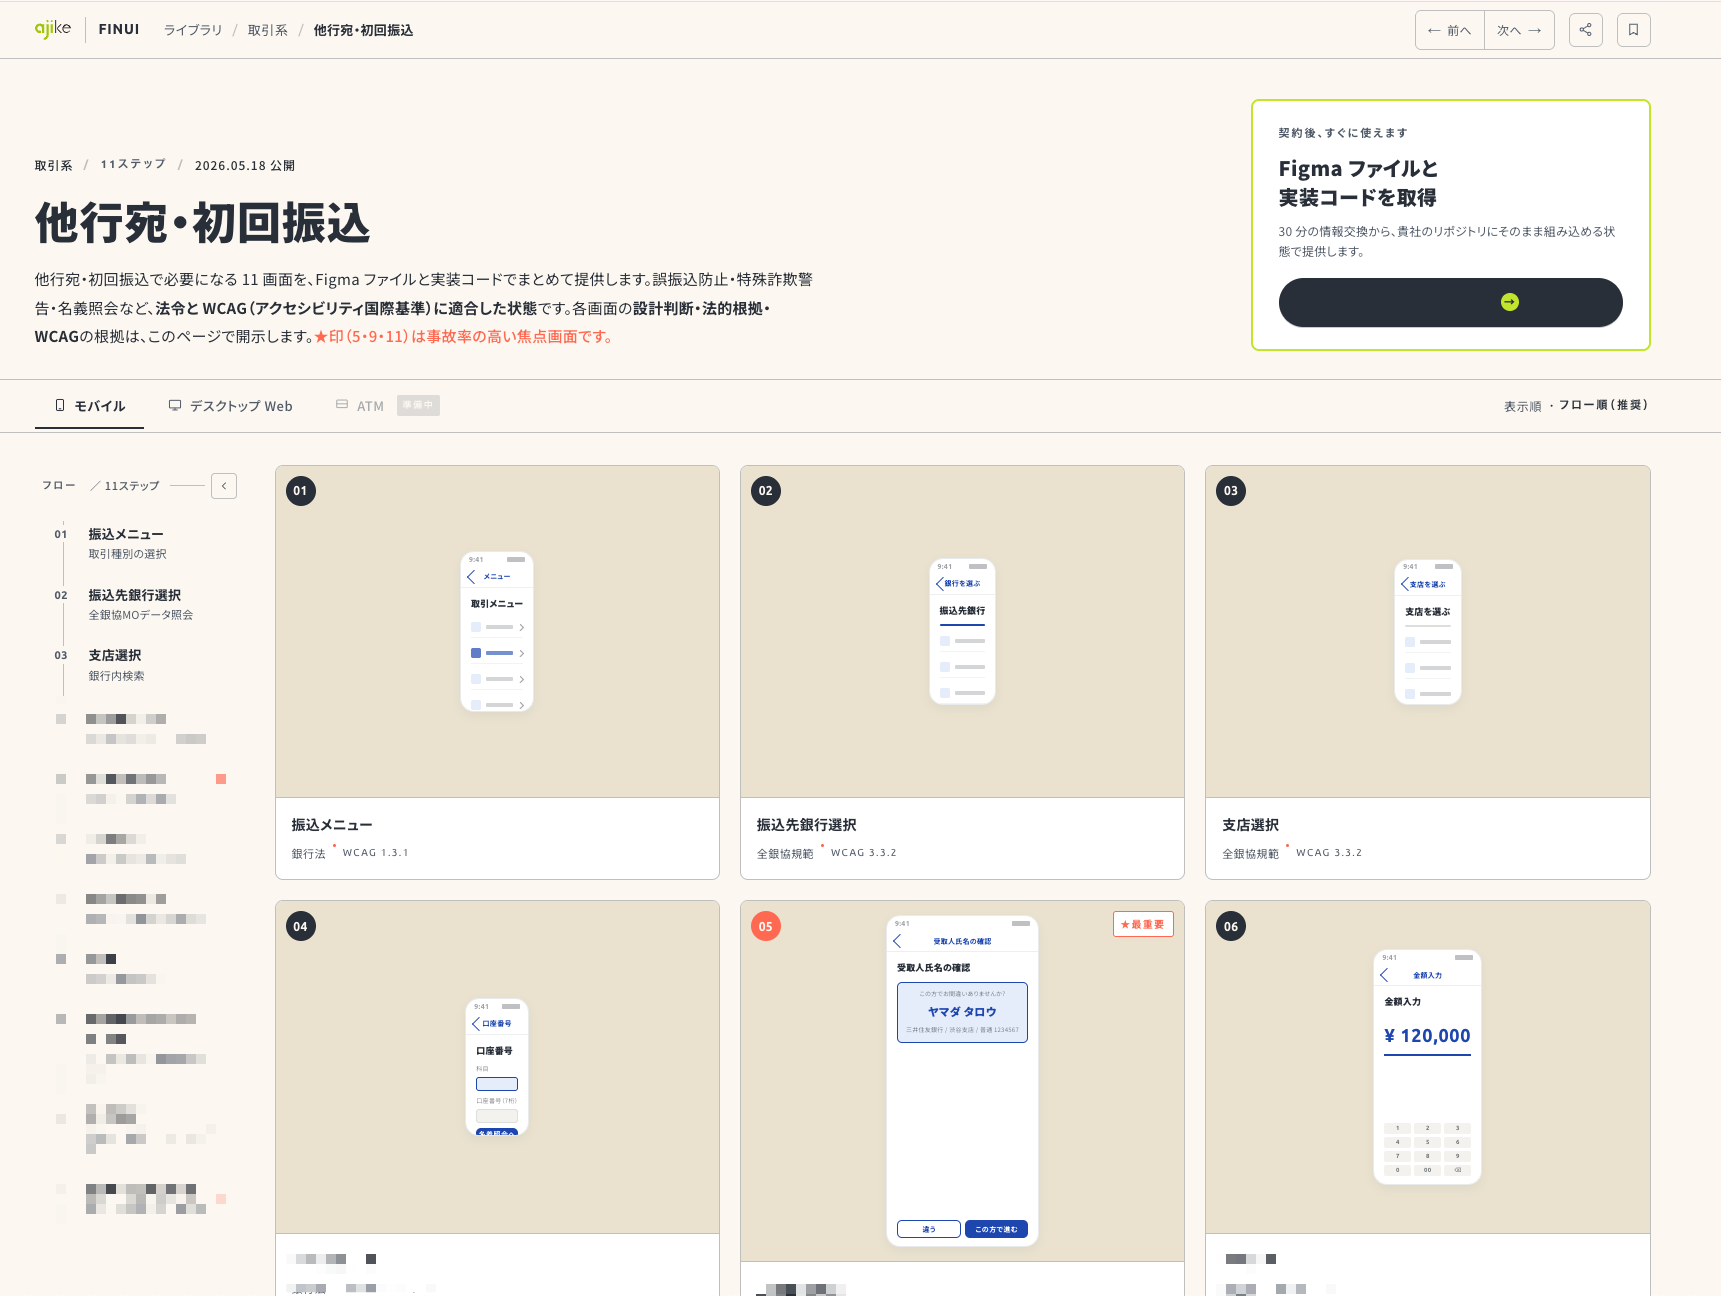Click the share icon button
Image resolution: width=1721 pixels, height=1296 pixels.
click(x=1585, y=30)
